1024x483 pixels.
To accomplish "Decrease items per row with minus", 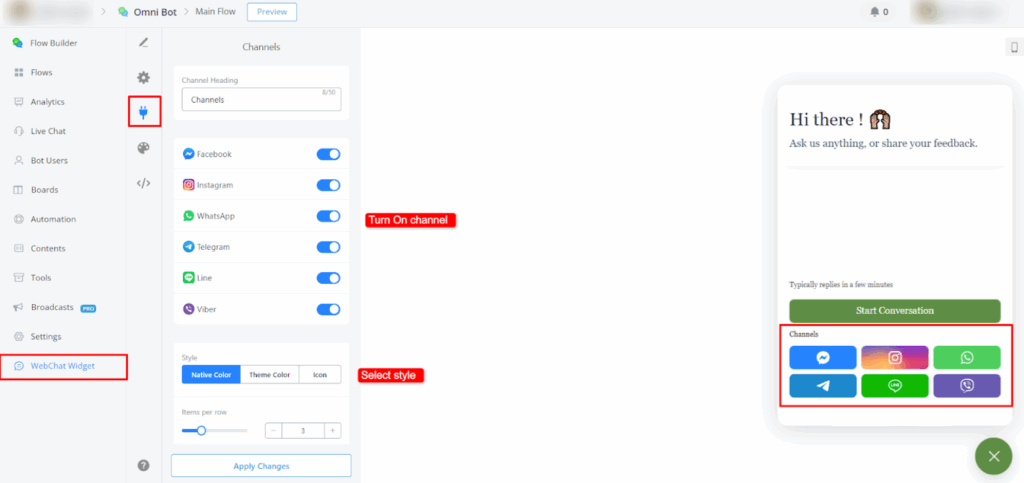I will (x=274, y=430).
